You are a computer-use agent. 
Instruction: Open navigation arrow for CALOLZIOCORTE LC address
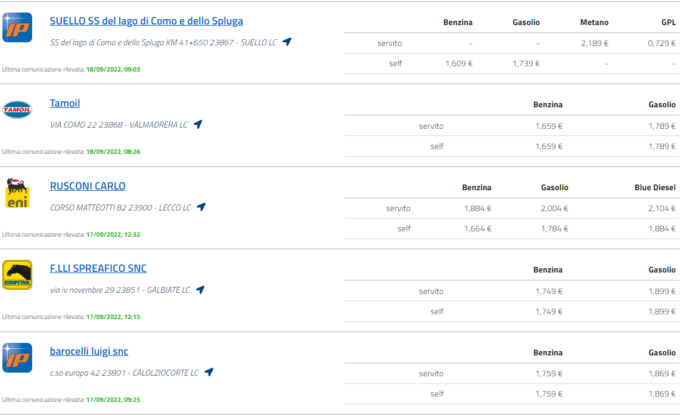tap(209, 372)
